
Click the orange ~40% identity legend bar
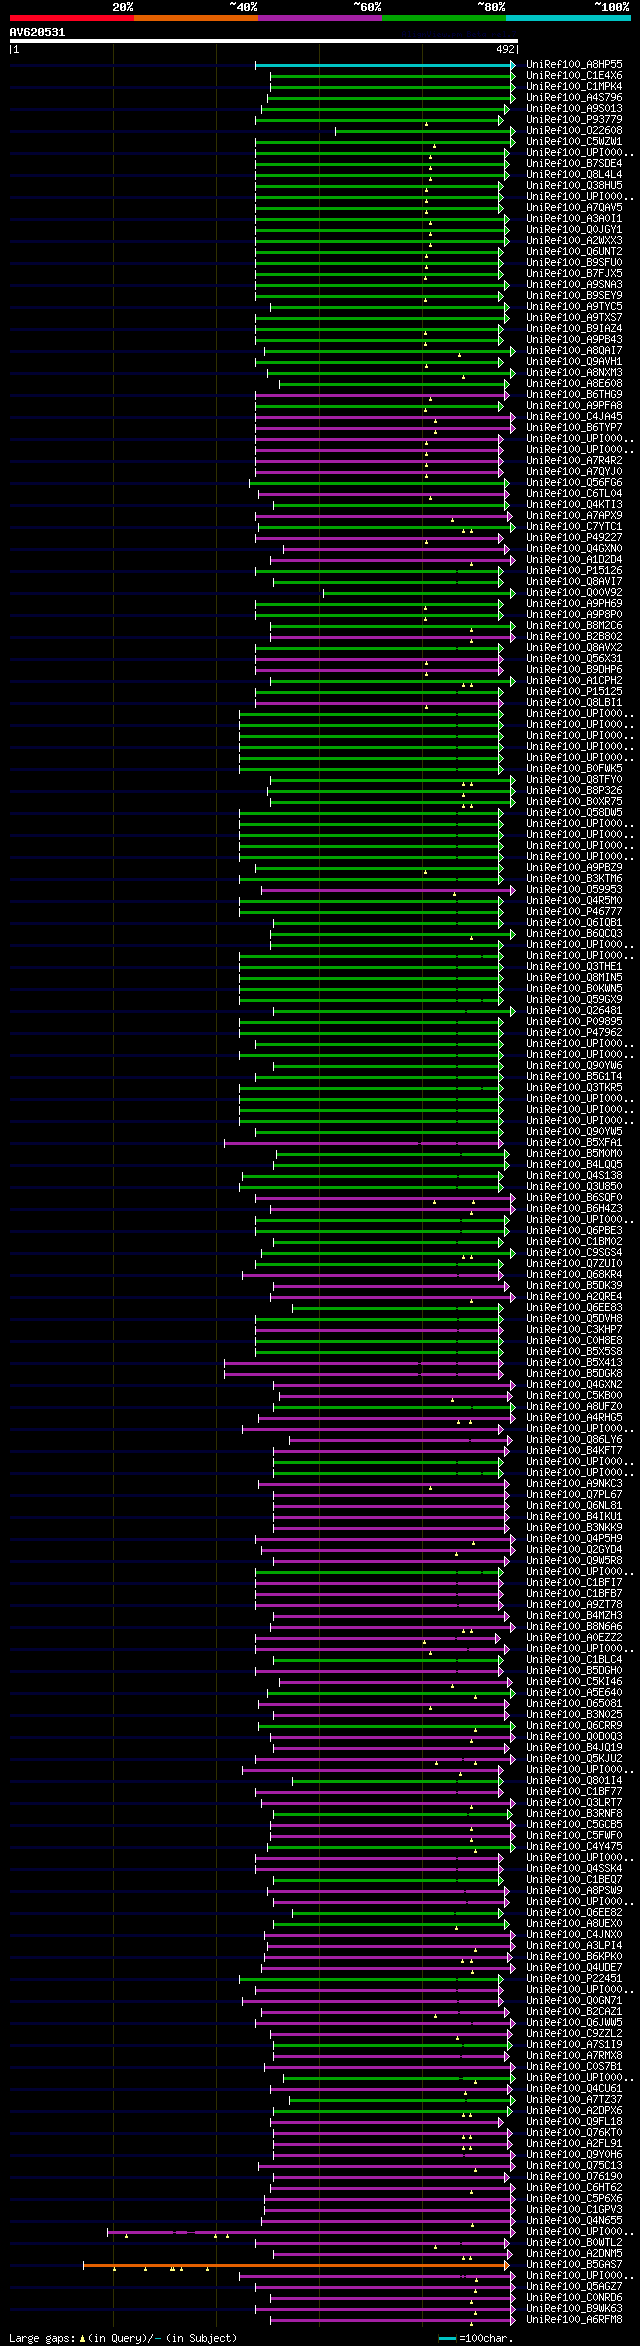(195, 17)
